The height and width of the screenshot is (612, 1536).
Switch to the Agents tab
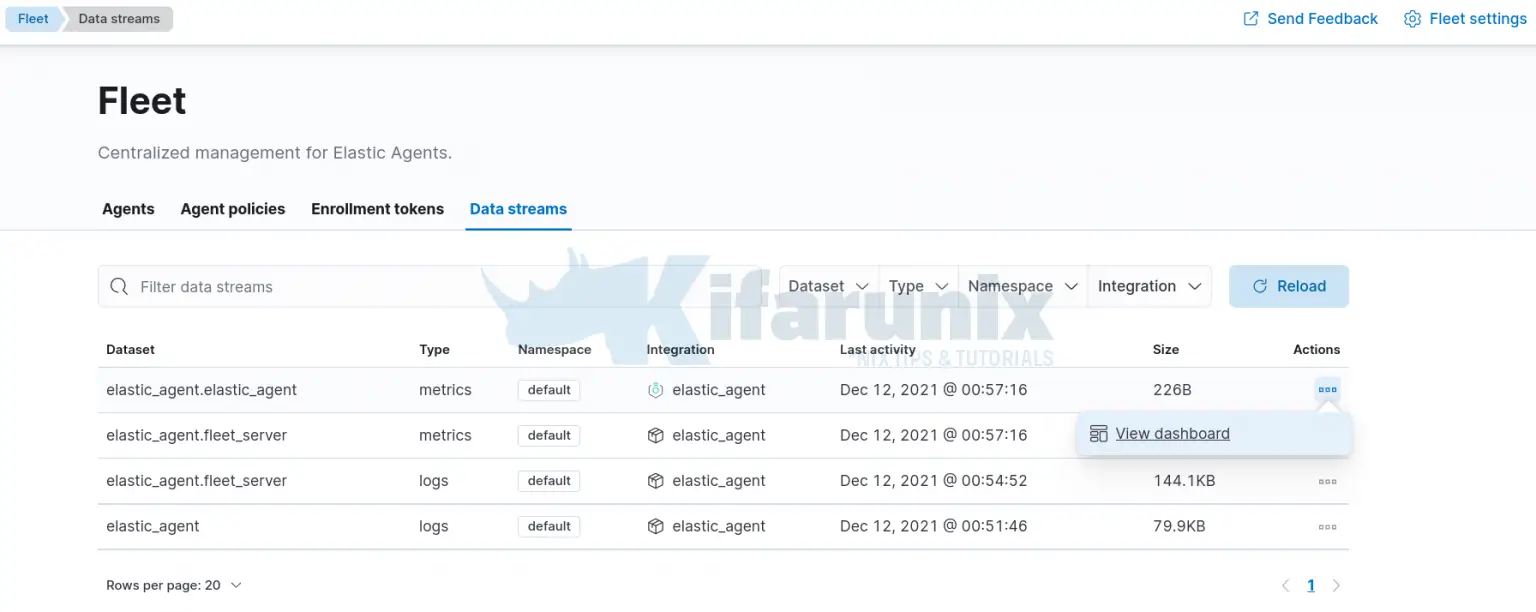coord(128,209)
